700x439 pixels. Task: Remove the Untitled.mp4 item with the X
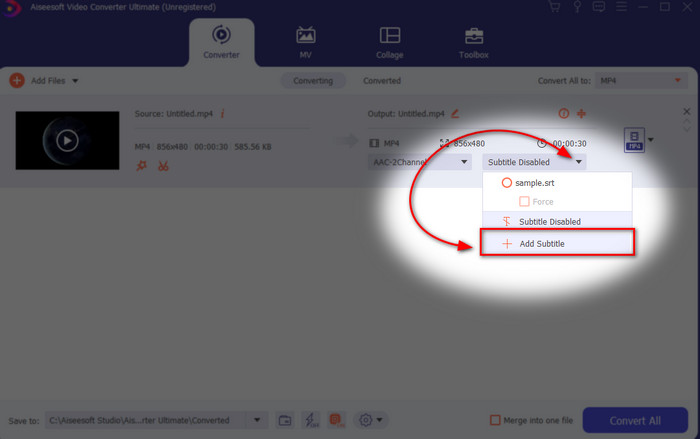[687, 111]
